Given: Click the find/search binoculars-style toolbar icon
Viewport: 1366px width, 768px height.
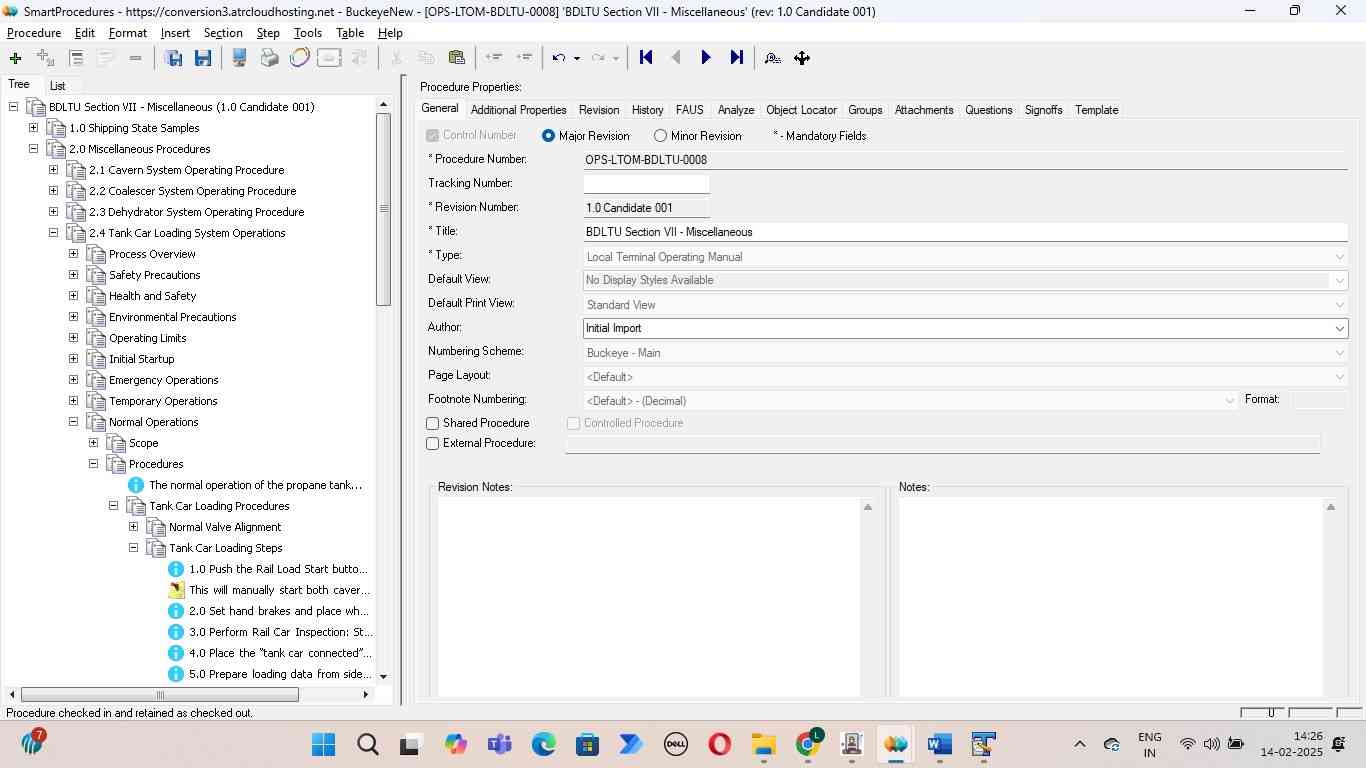Looking at the screenshot, I should click(772, 58).
